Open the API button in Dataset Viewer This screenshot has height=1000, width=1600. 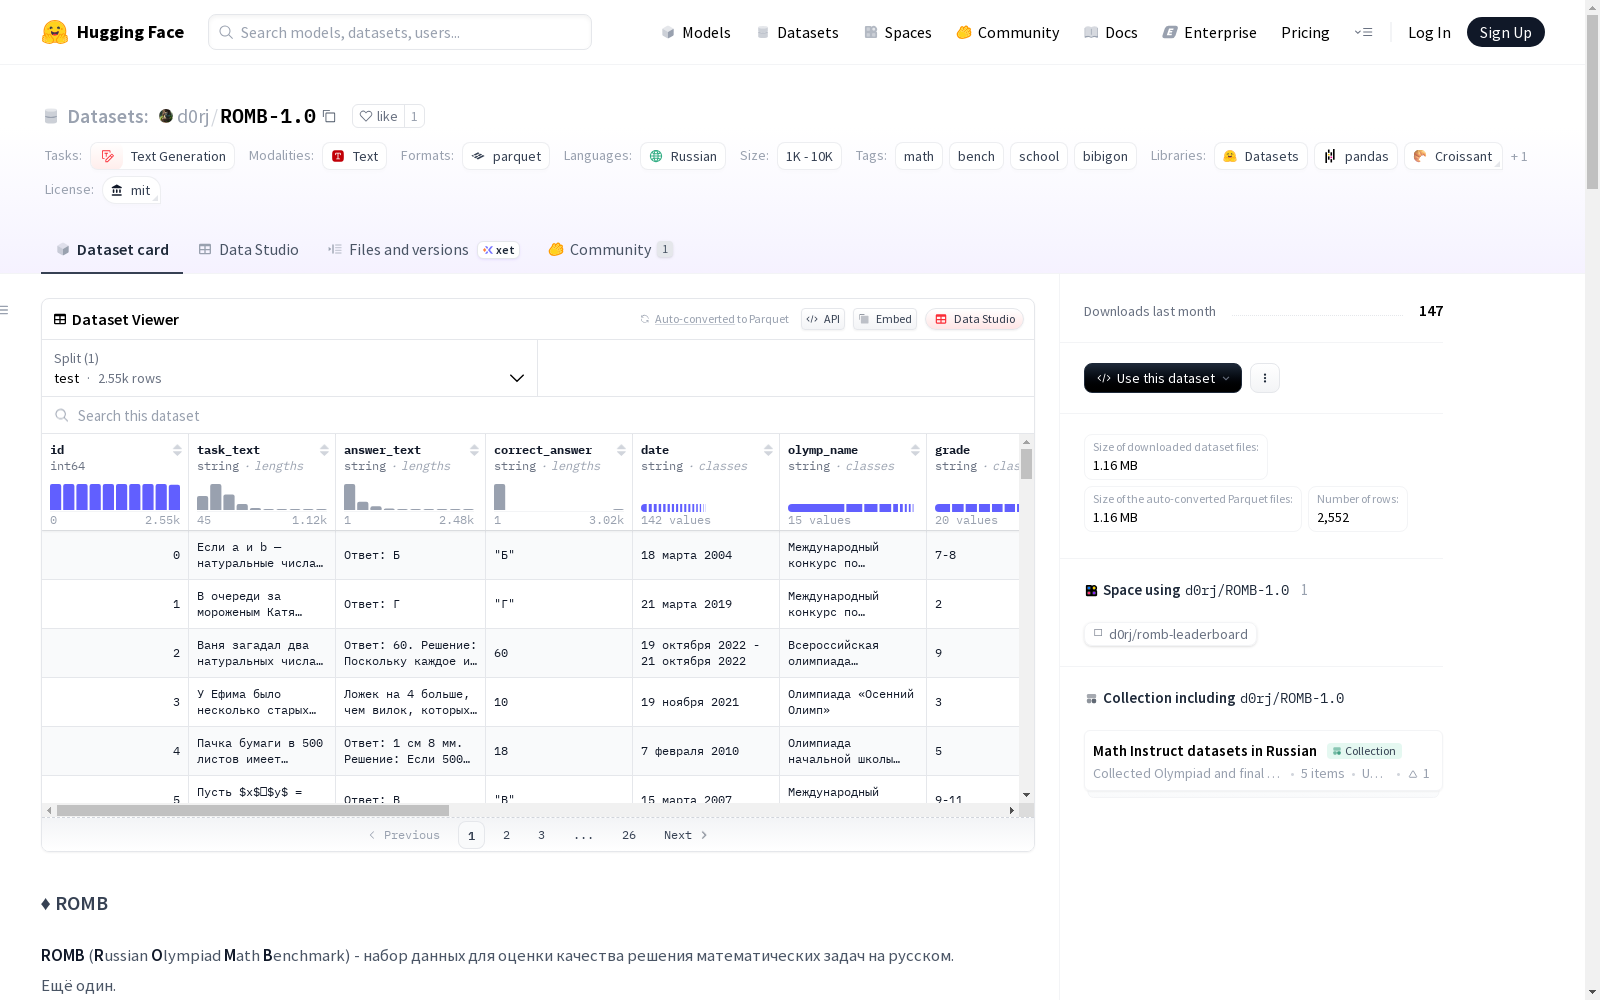823,319
